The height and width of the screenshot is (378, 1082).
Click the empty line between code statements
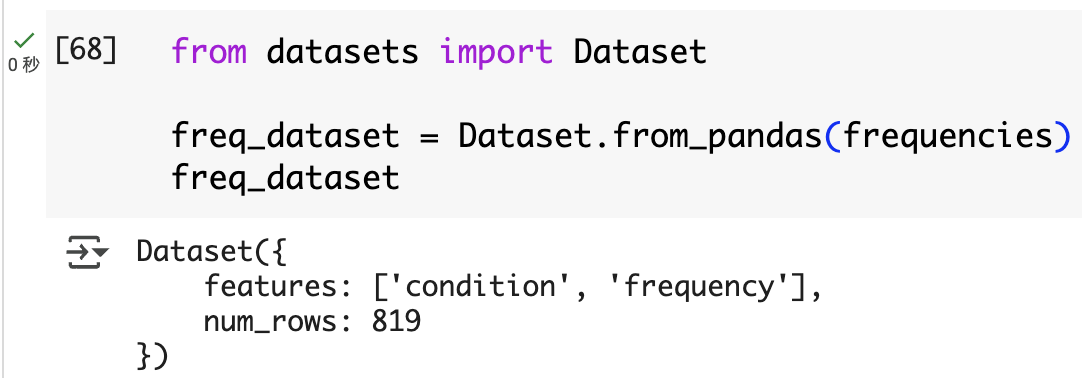[552, 94]
